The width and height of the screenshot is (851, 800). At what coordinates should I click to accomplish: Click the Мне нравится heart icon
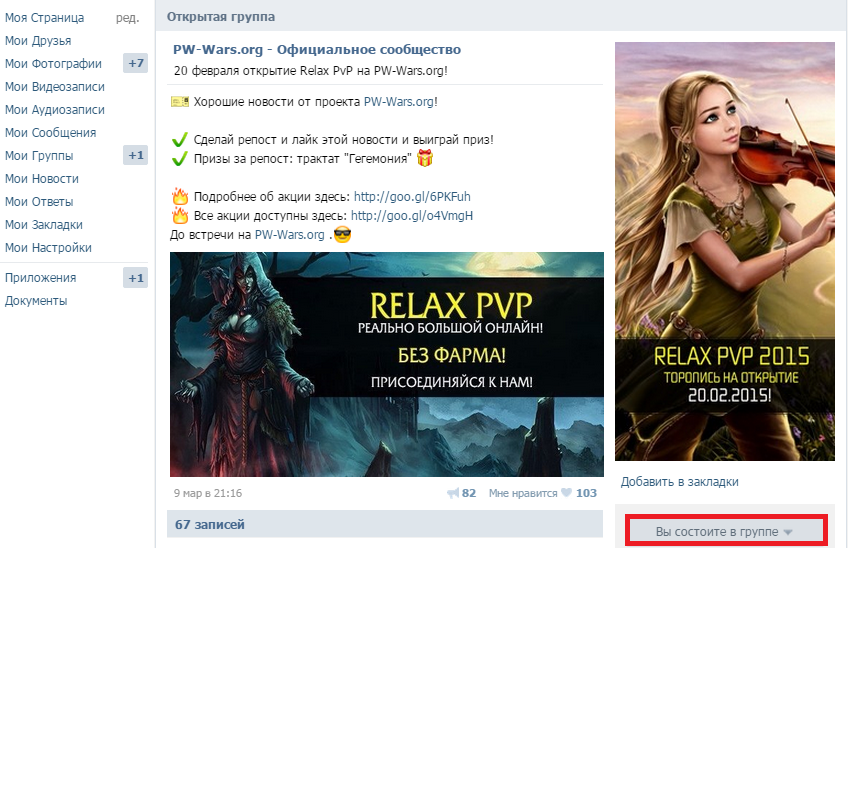pyautogui.click(x=566, y=493)
